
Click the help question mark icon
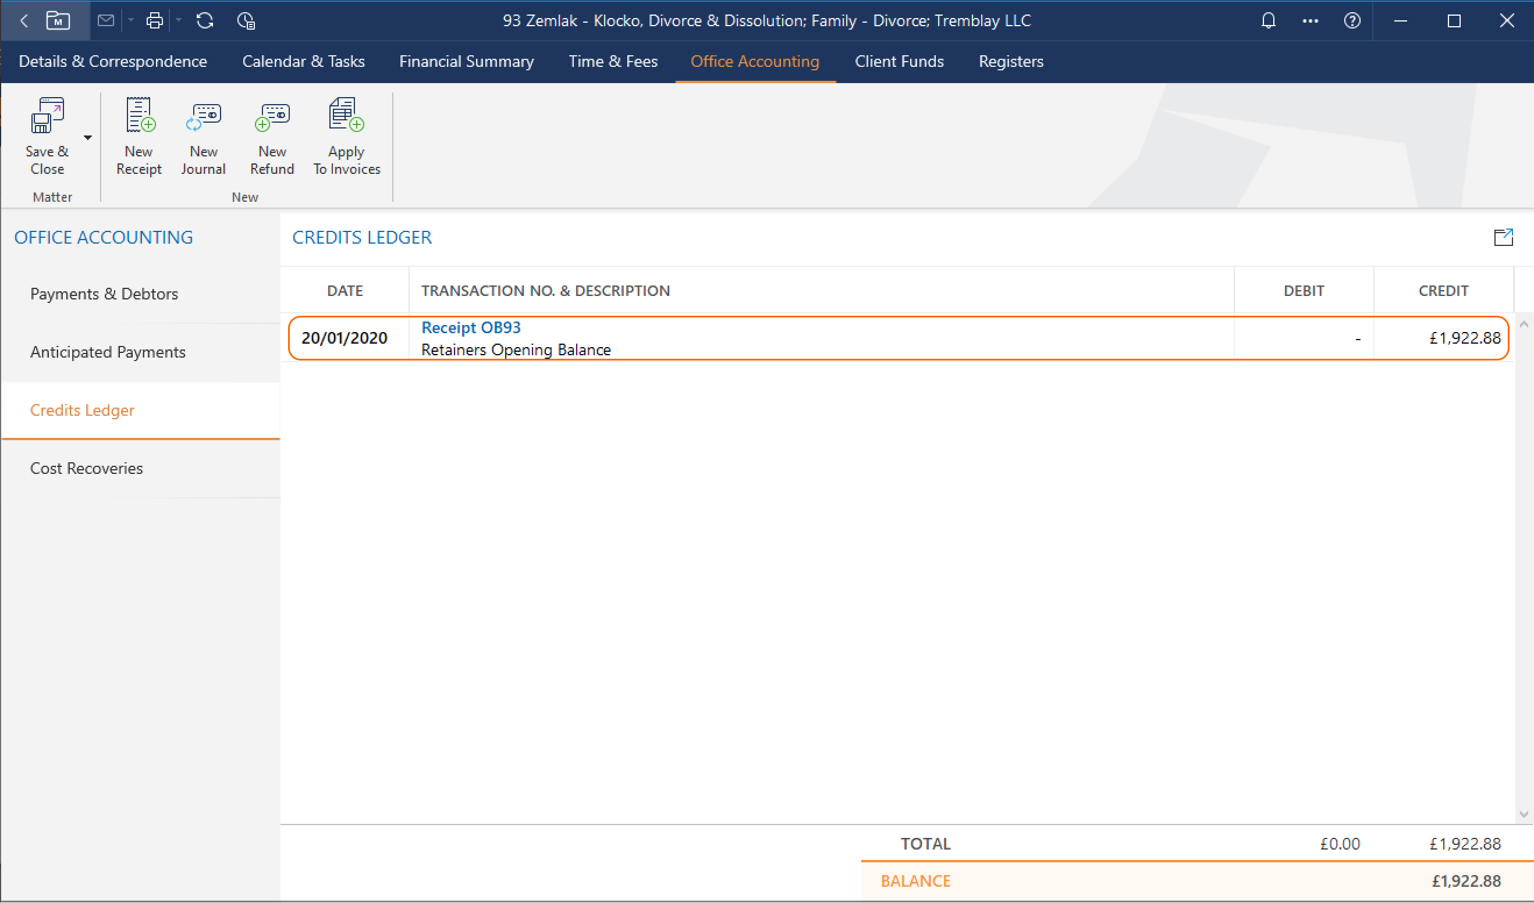[x=1352, y=20]
